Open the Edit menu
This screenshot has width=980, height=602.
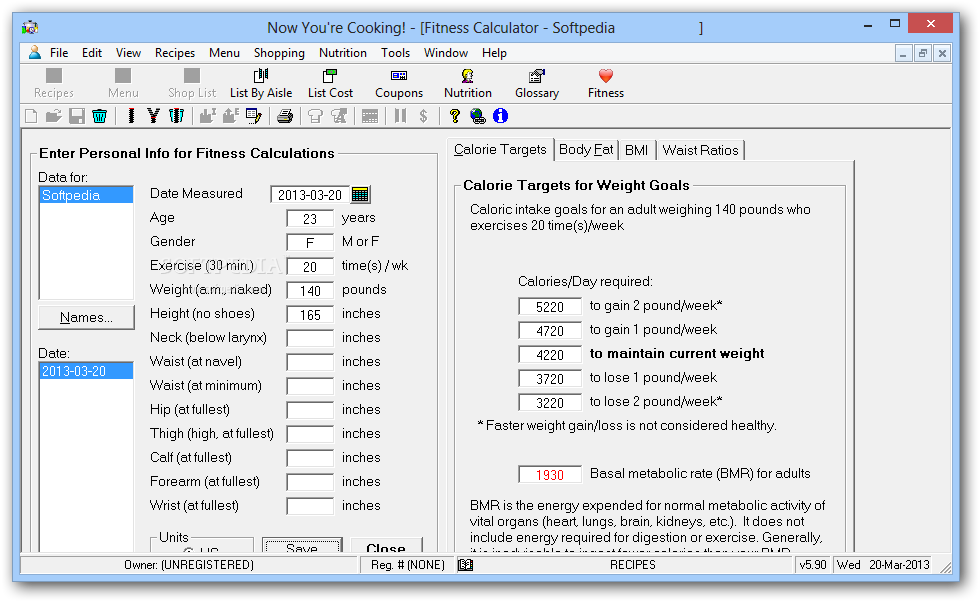click(92, 53)
